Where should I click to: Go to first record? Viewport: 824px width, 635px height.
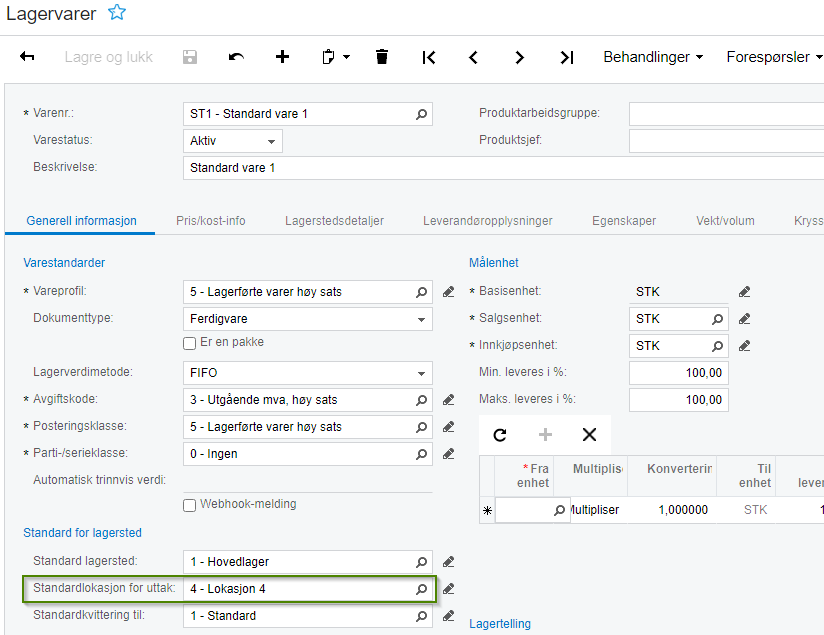(428, 57)
